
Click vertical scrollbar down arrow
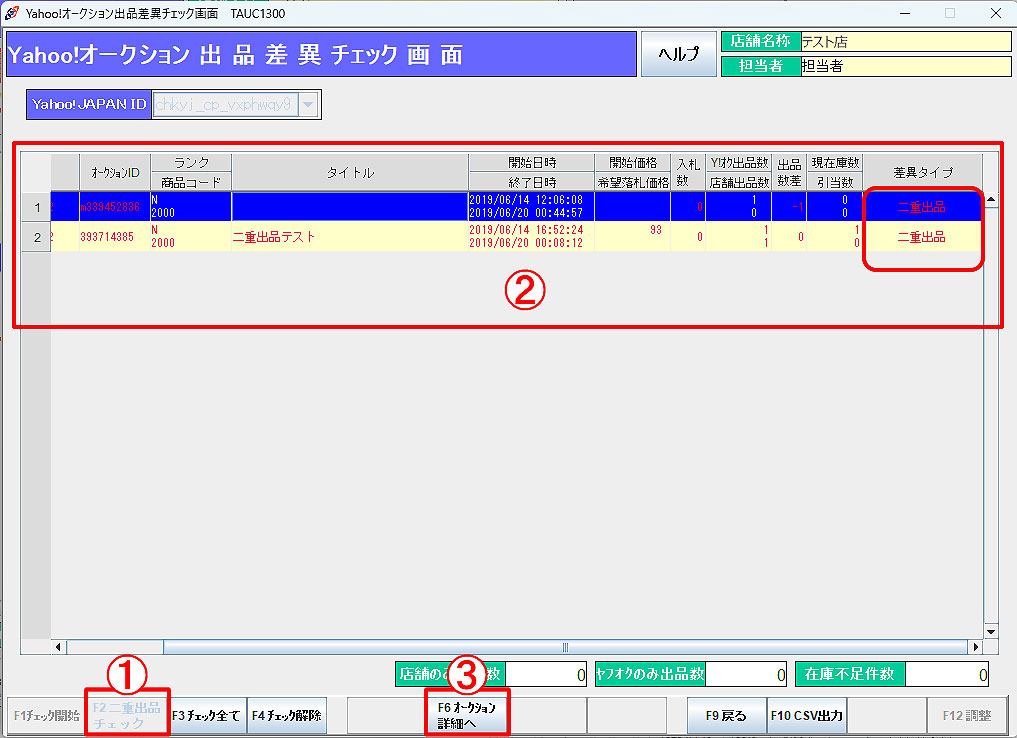coord(990,631)
